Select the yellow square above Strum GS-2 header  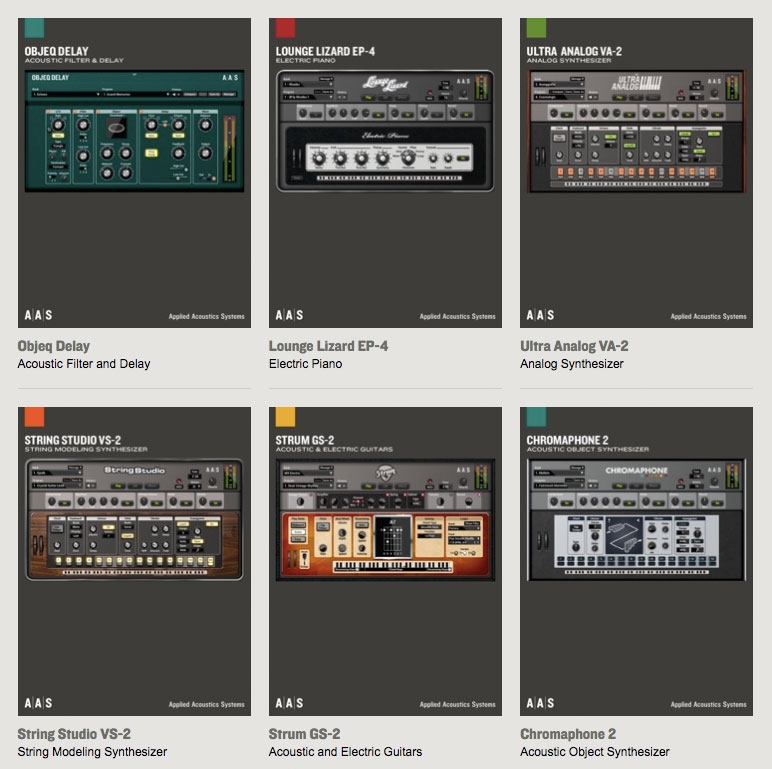click(x=285, y=417)
